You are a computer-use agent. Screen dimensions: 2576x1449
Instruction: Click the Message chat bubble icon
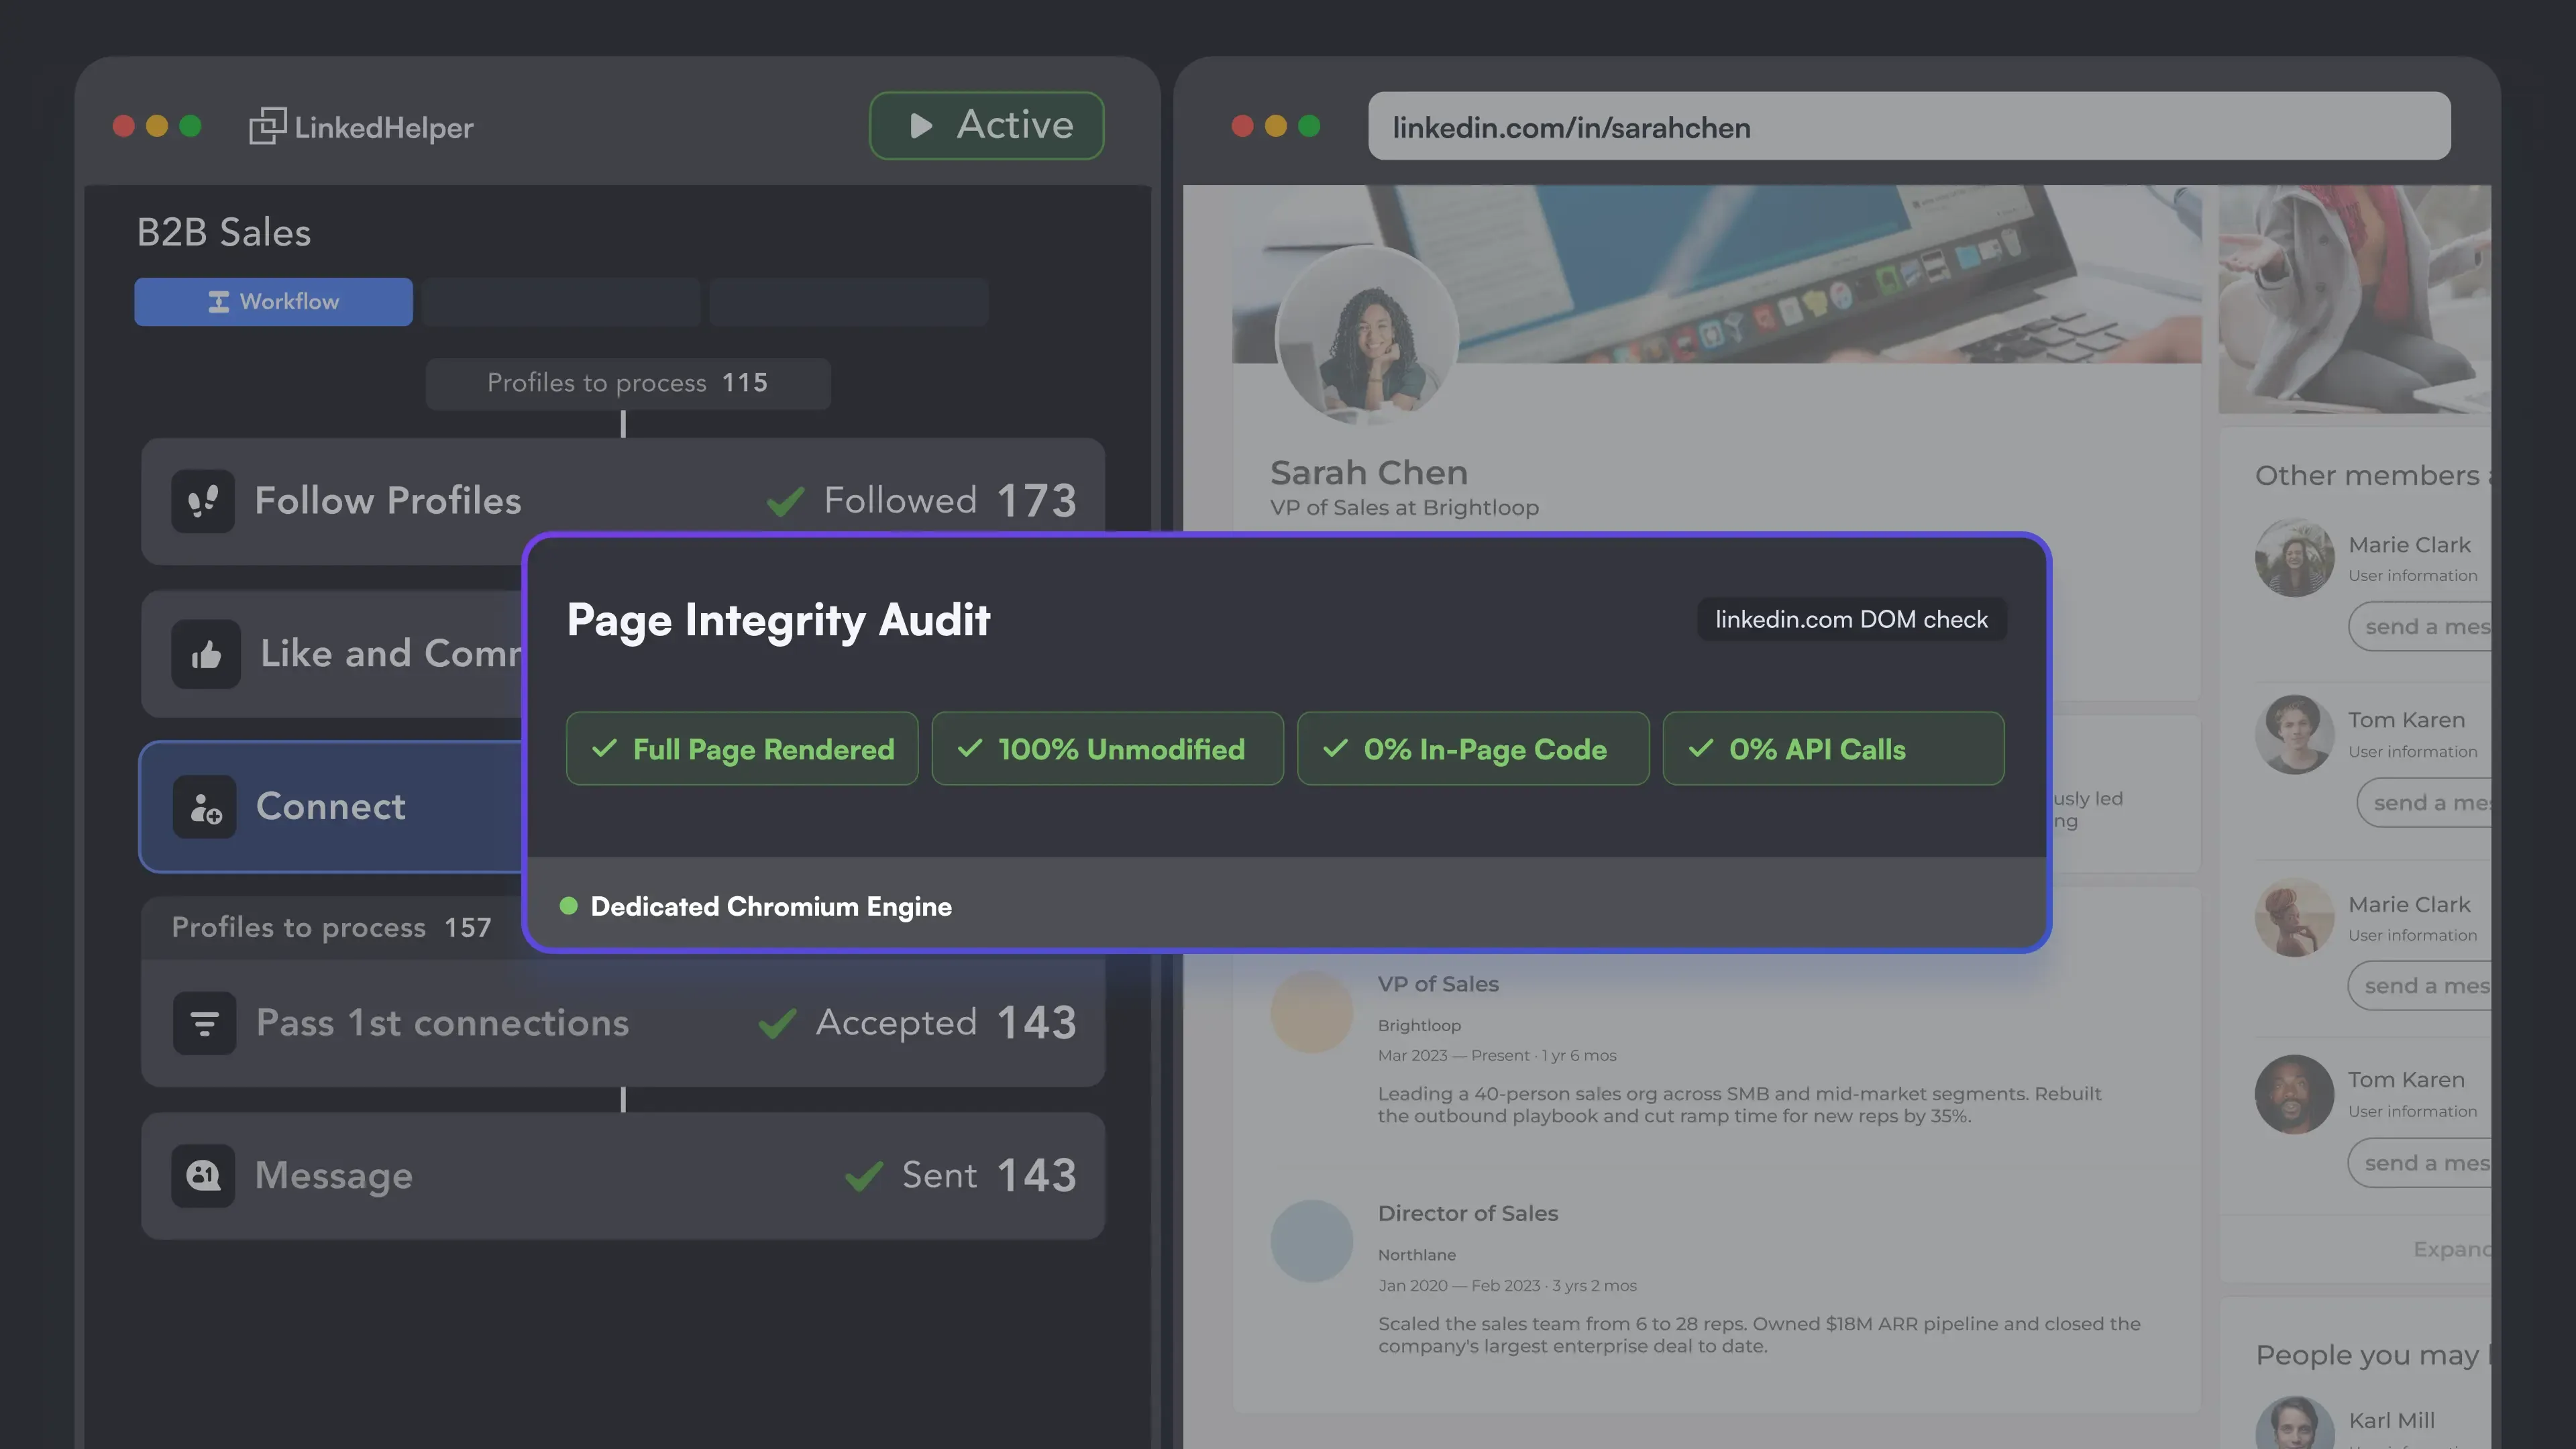(203, 1176)
